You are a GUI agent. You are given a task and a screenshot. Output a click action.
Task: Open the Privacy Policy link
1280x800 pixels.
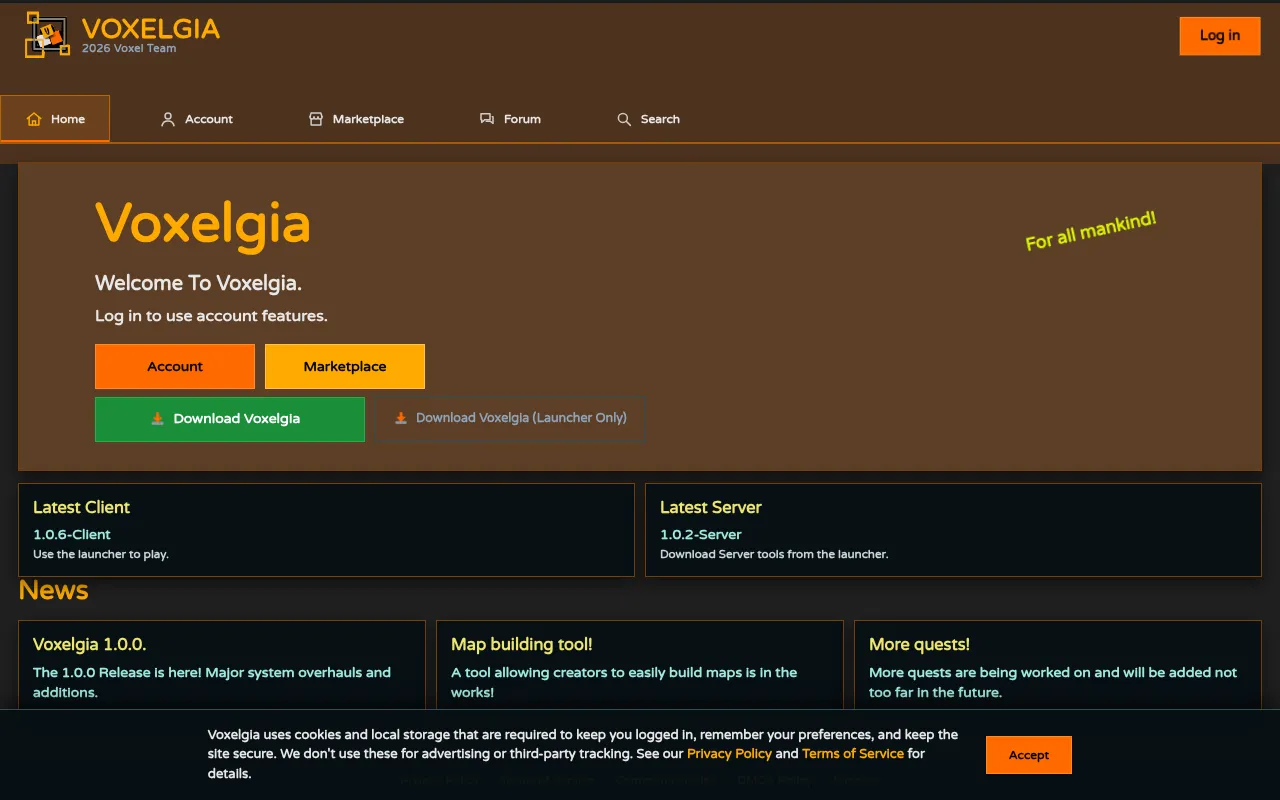(729, 754)
